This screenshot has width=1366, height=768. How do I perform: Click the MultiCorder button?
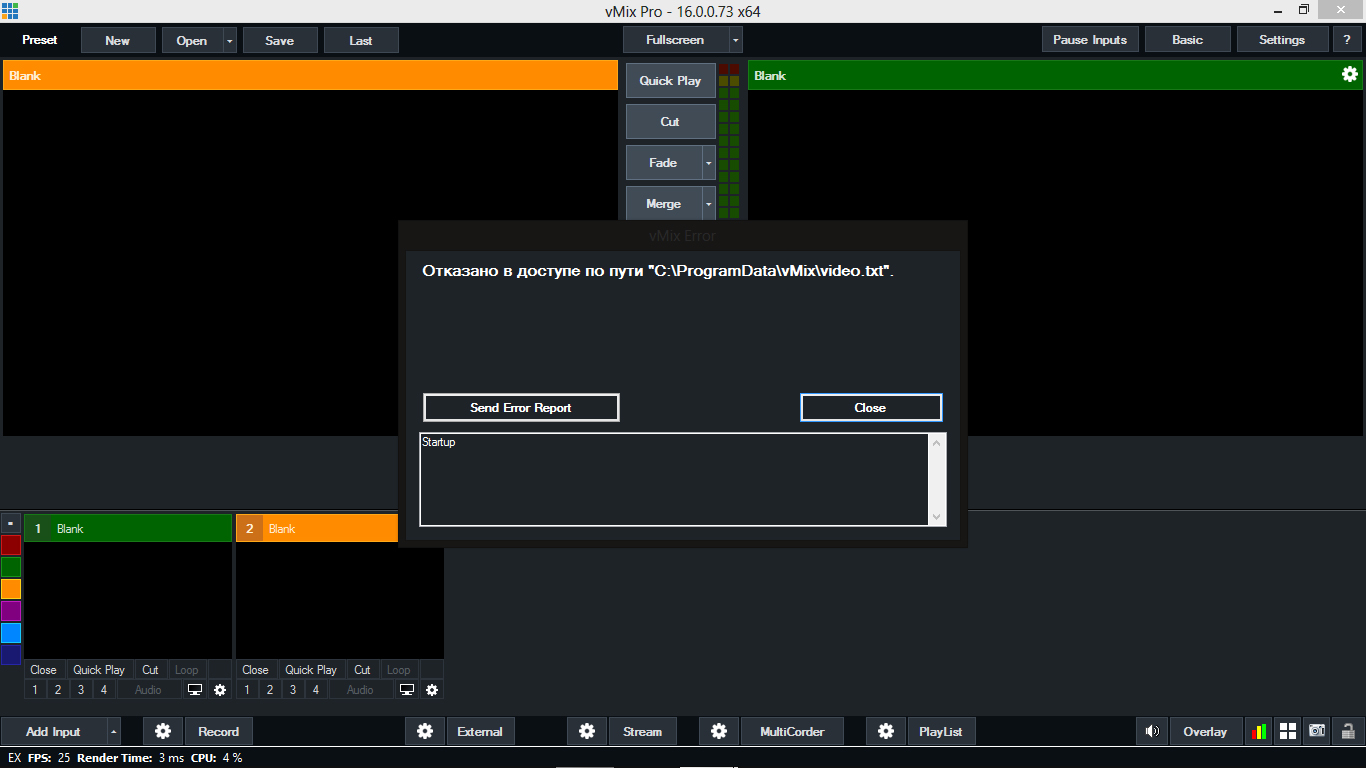coord(792,731)
